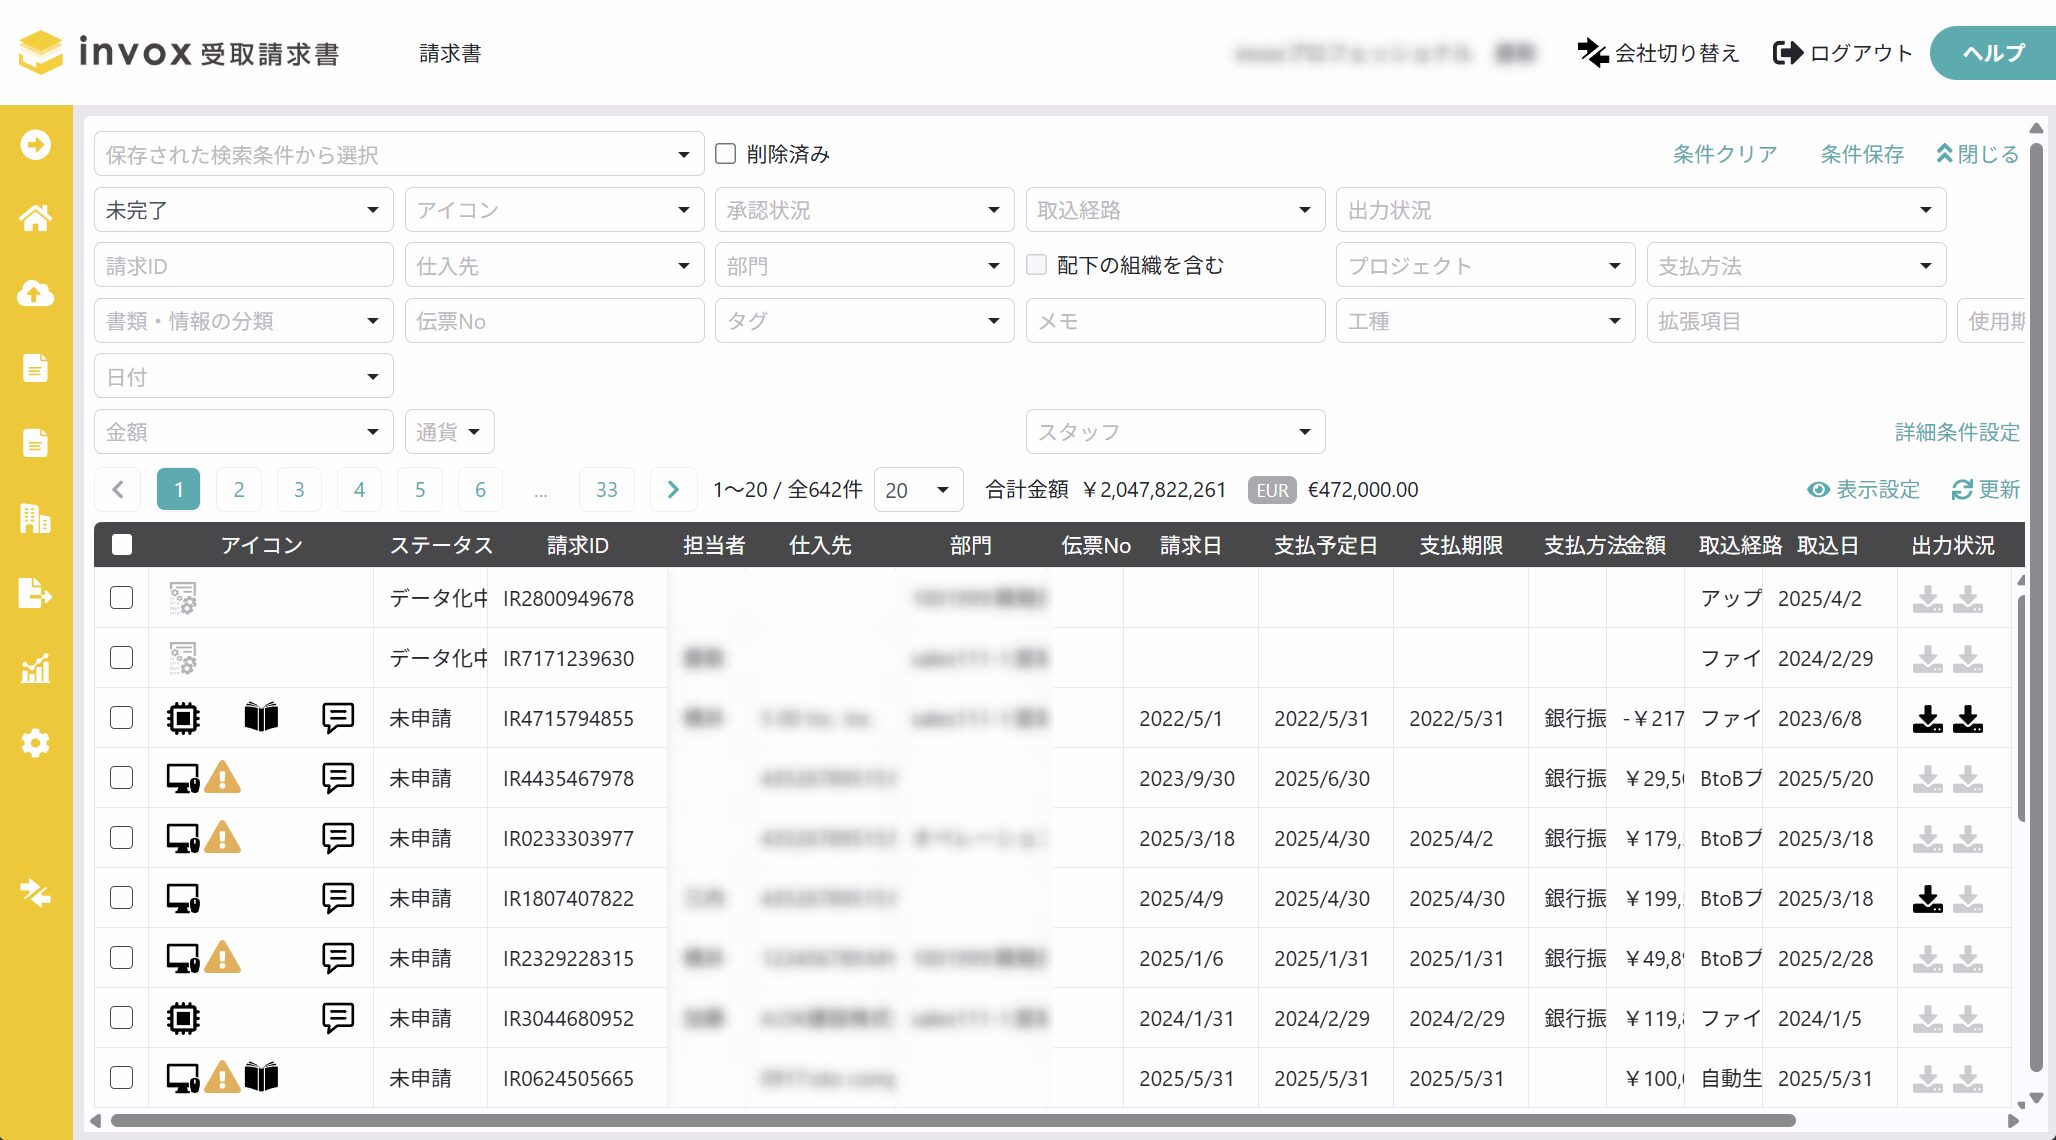The height and width of the screenshot is (1140, 2056).
Task: Check the row checkbox for IR3044680952
Action: pos(121,1017)
